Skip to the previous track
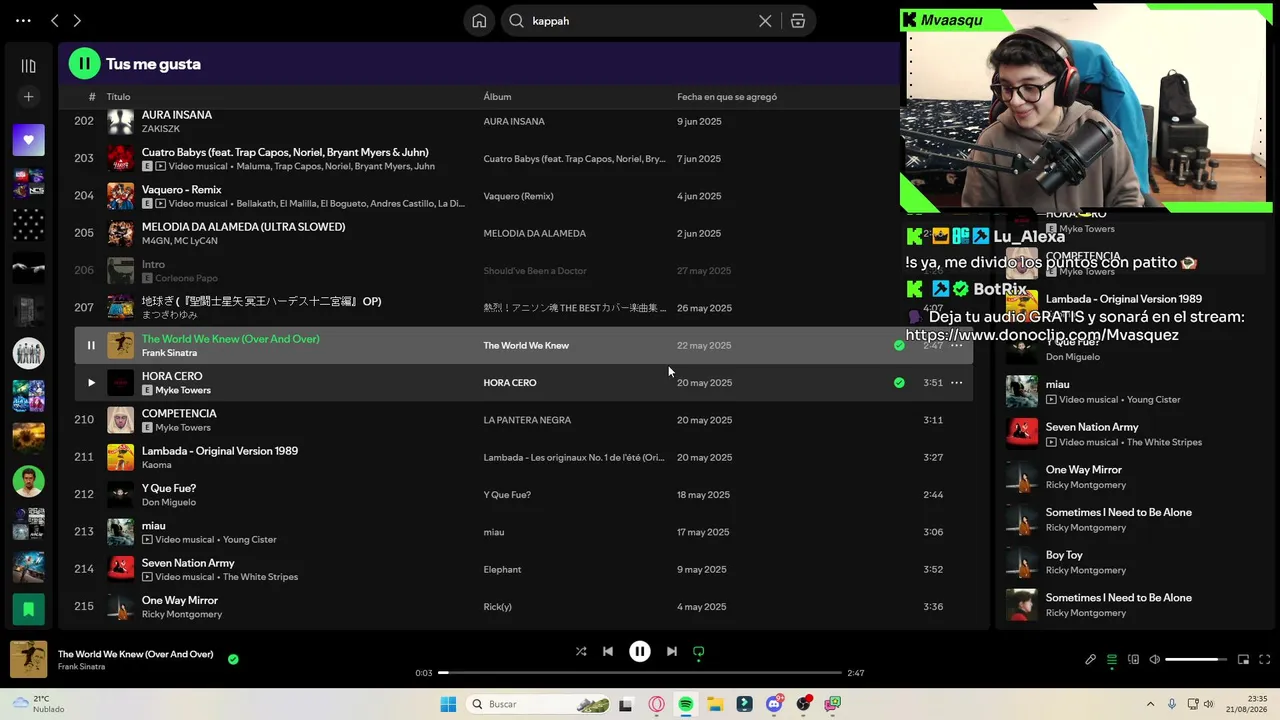 tap(608, 651)
